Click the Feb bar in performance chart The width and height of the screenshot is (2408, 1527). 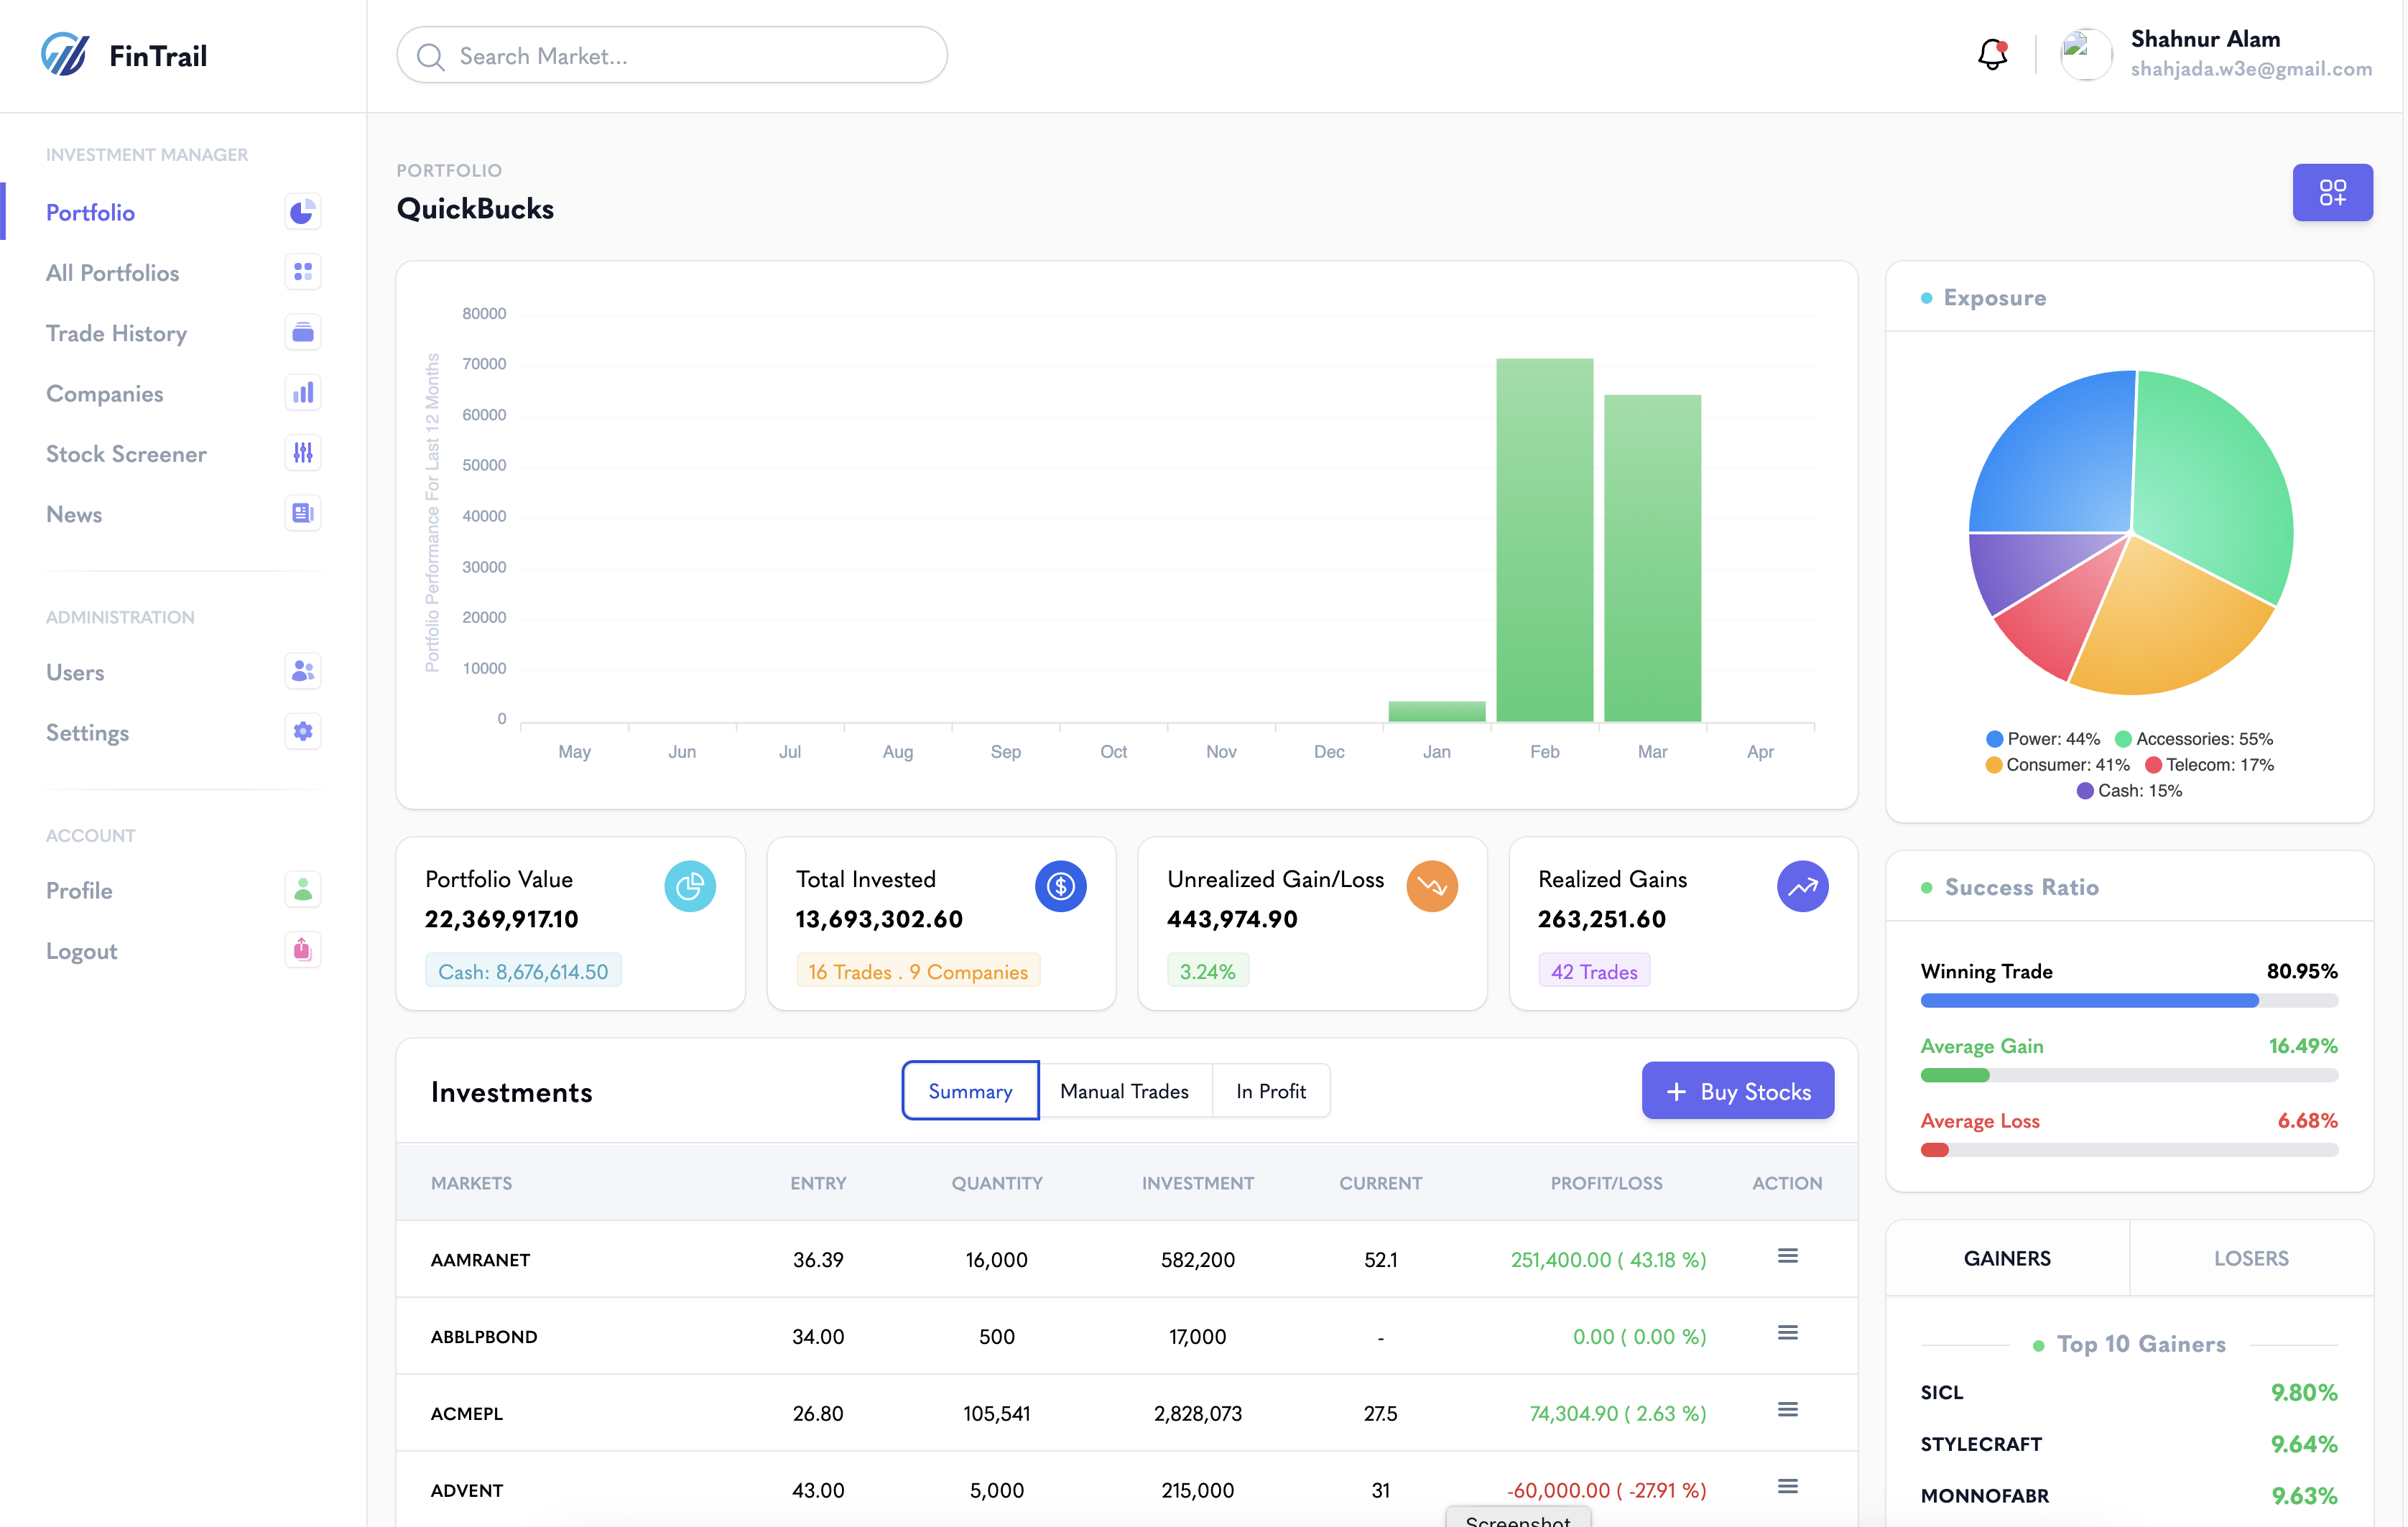tap(1544, 540)
